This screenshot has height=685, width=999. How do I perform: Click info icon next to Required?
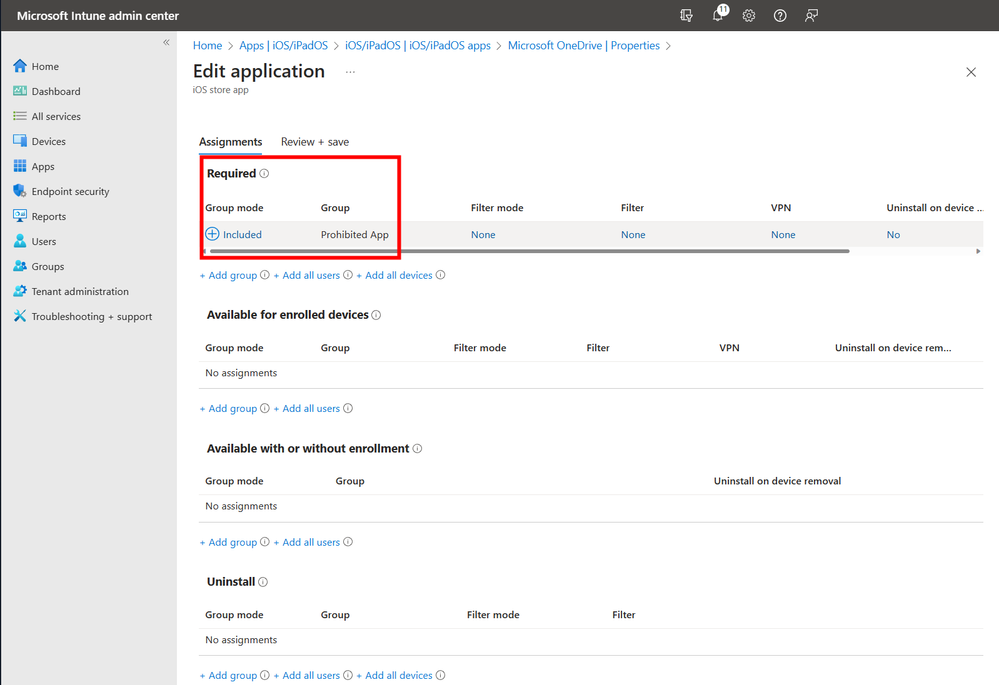pyautogui.click(x=264, y=173)
